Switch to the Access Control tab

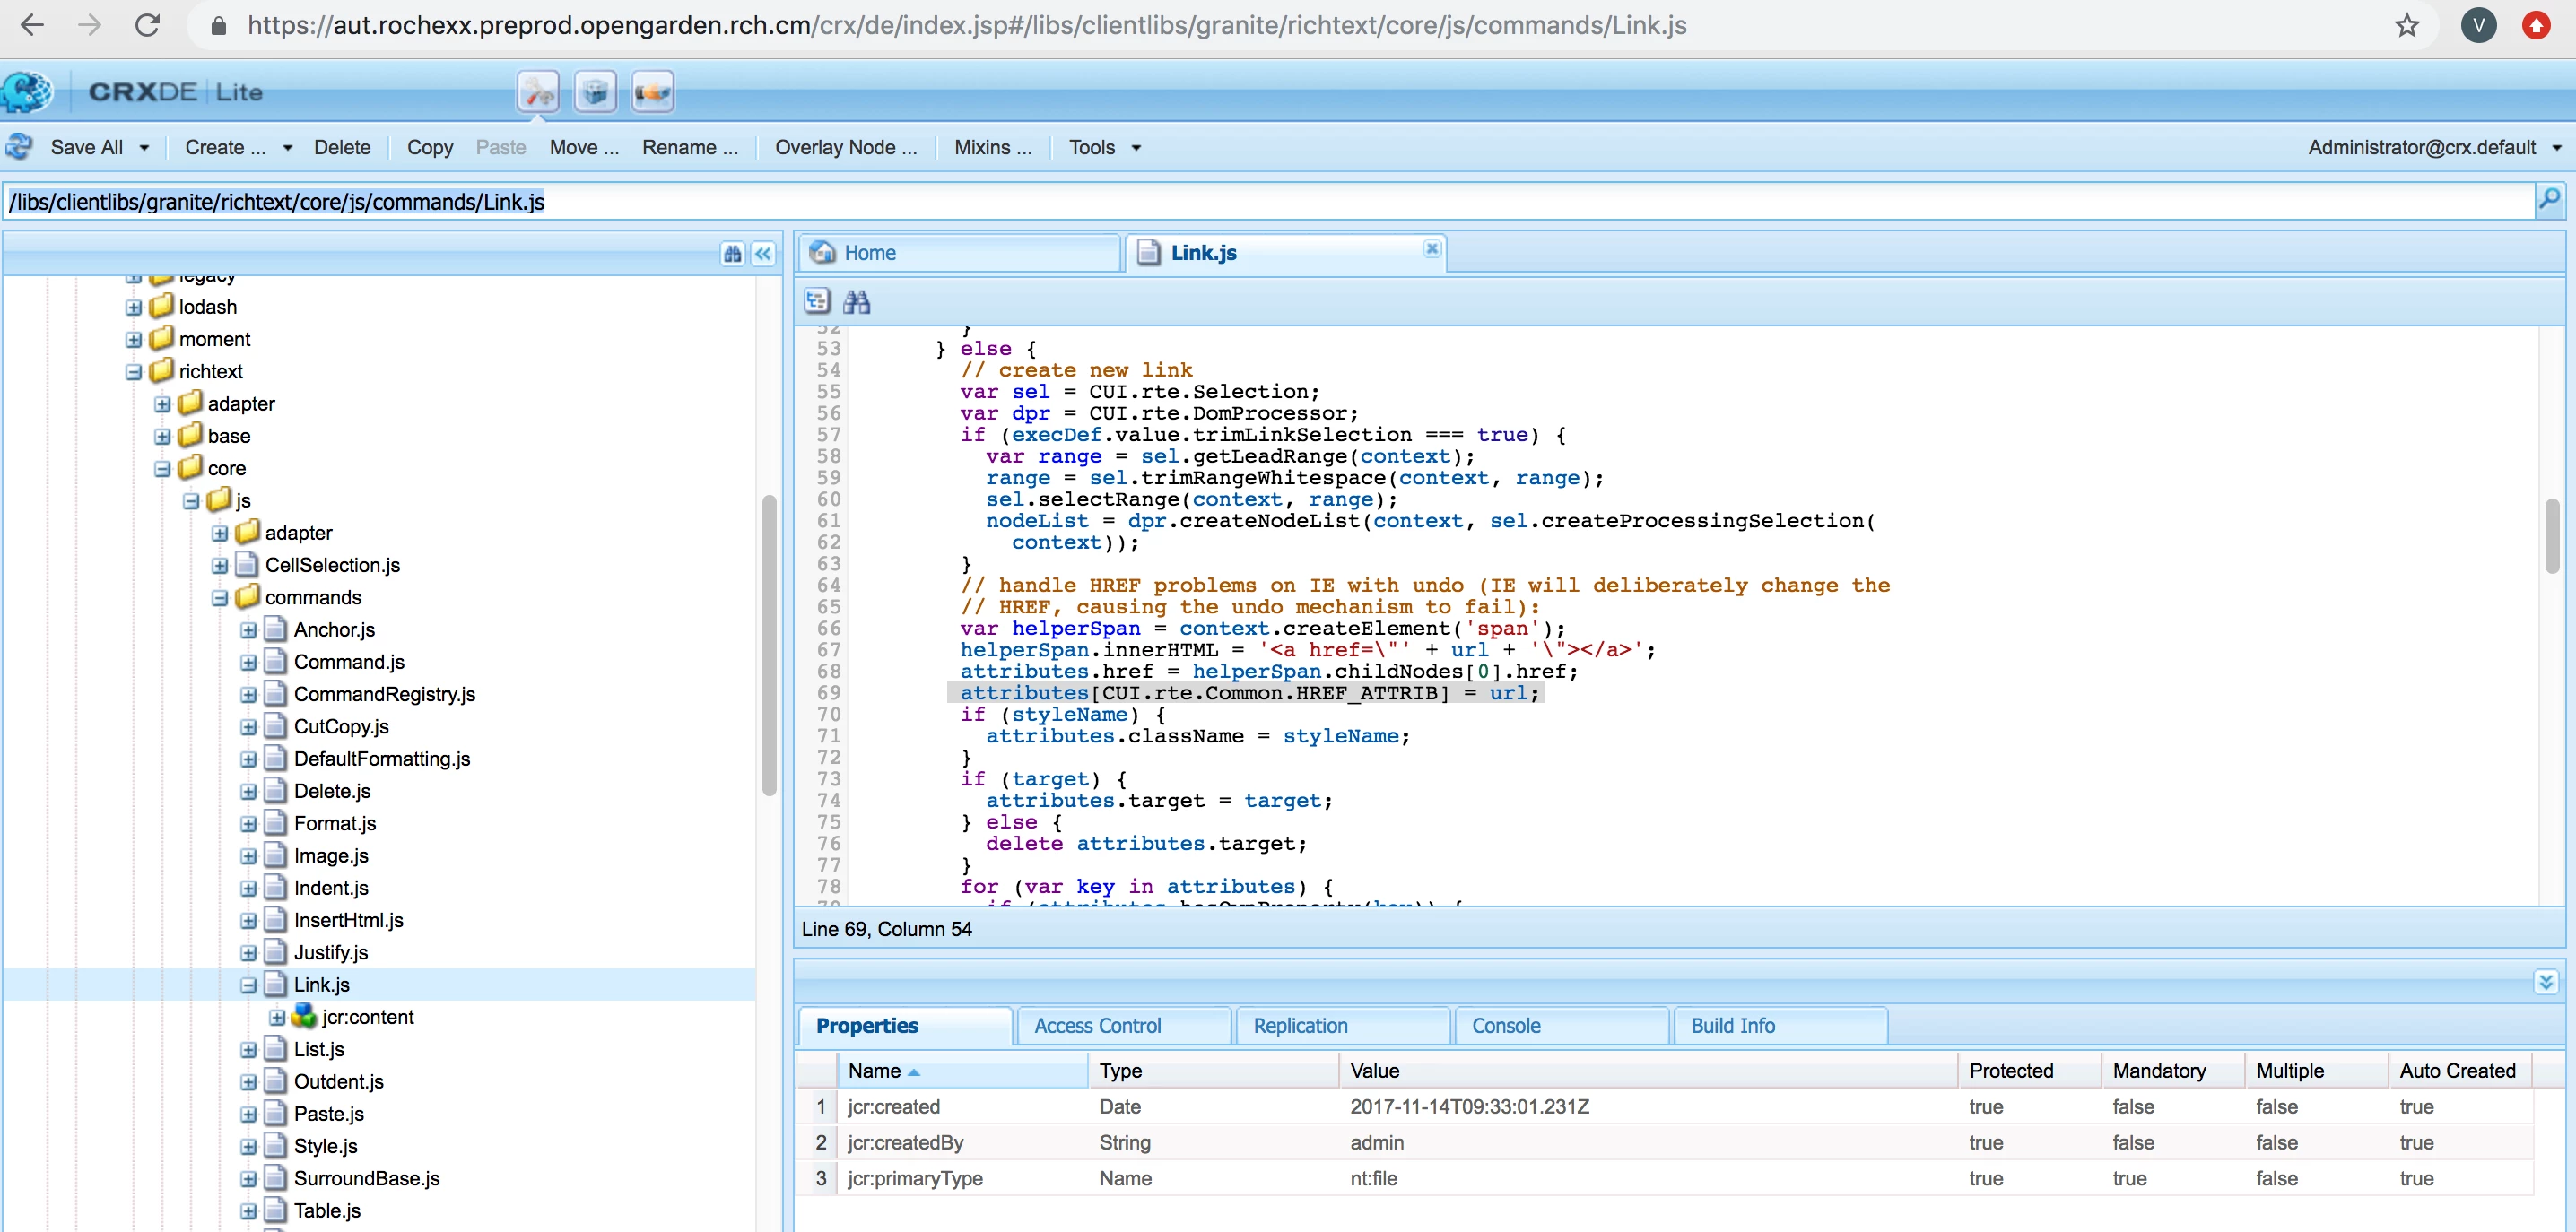pyautogui.click(x=1097, y=1026)
